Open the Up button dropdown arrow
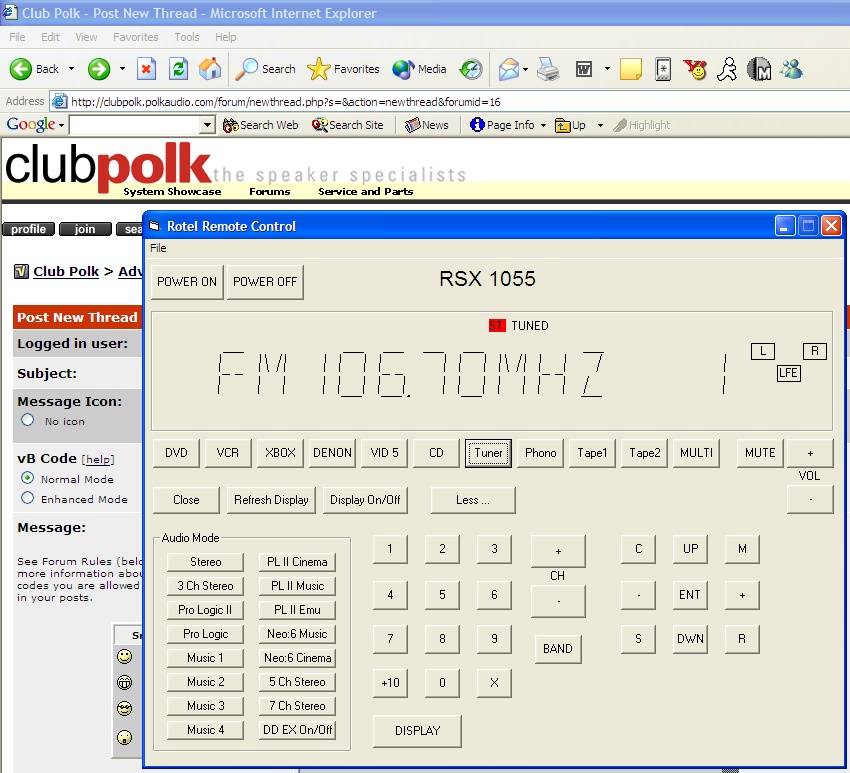 coord(600,125)
